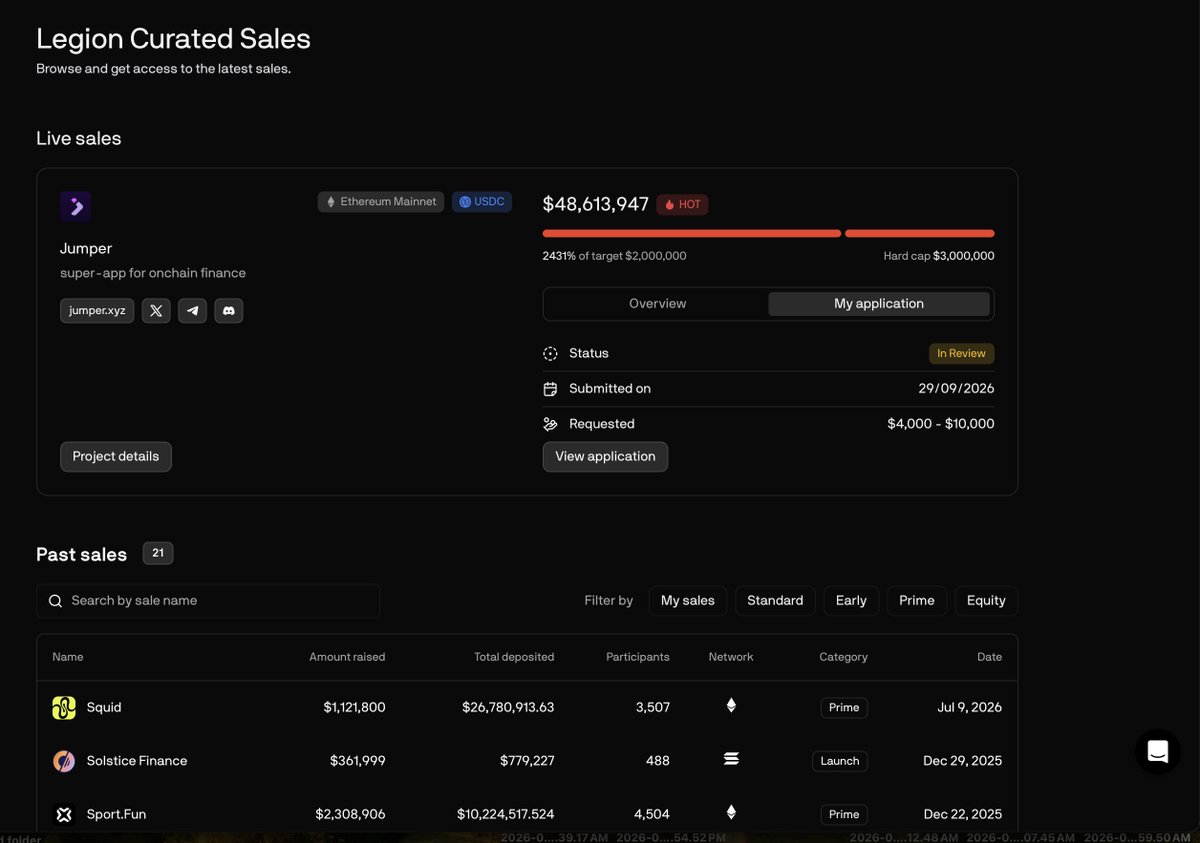Click the Date column header
Screen dimensions: 1200x843
point(990,657)
